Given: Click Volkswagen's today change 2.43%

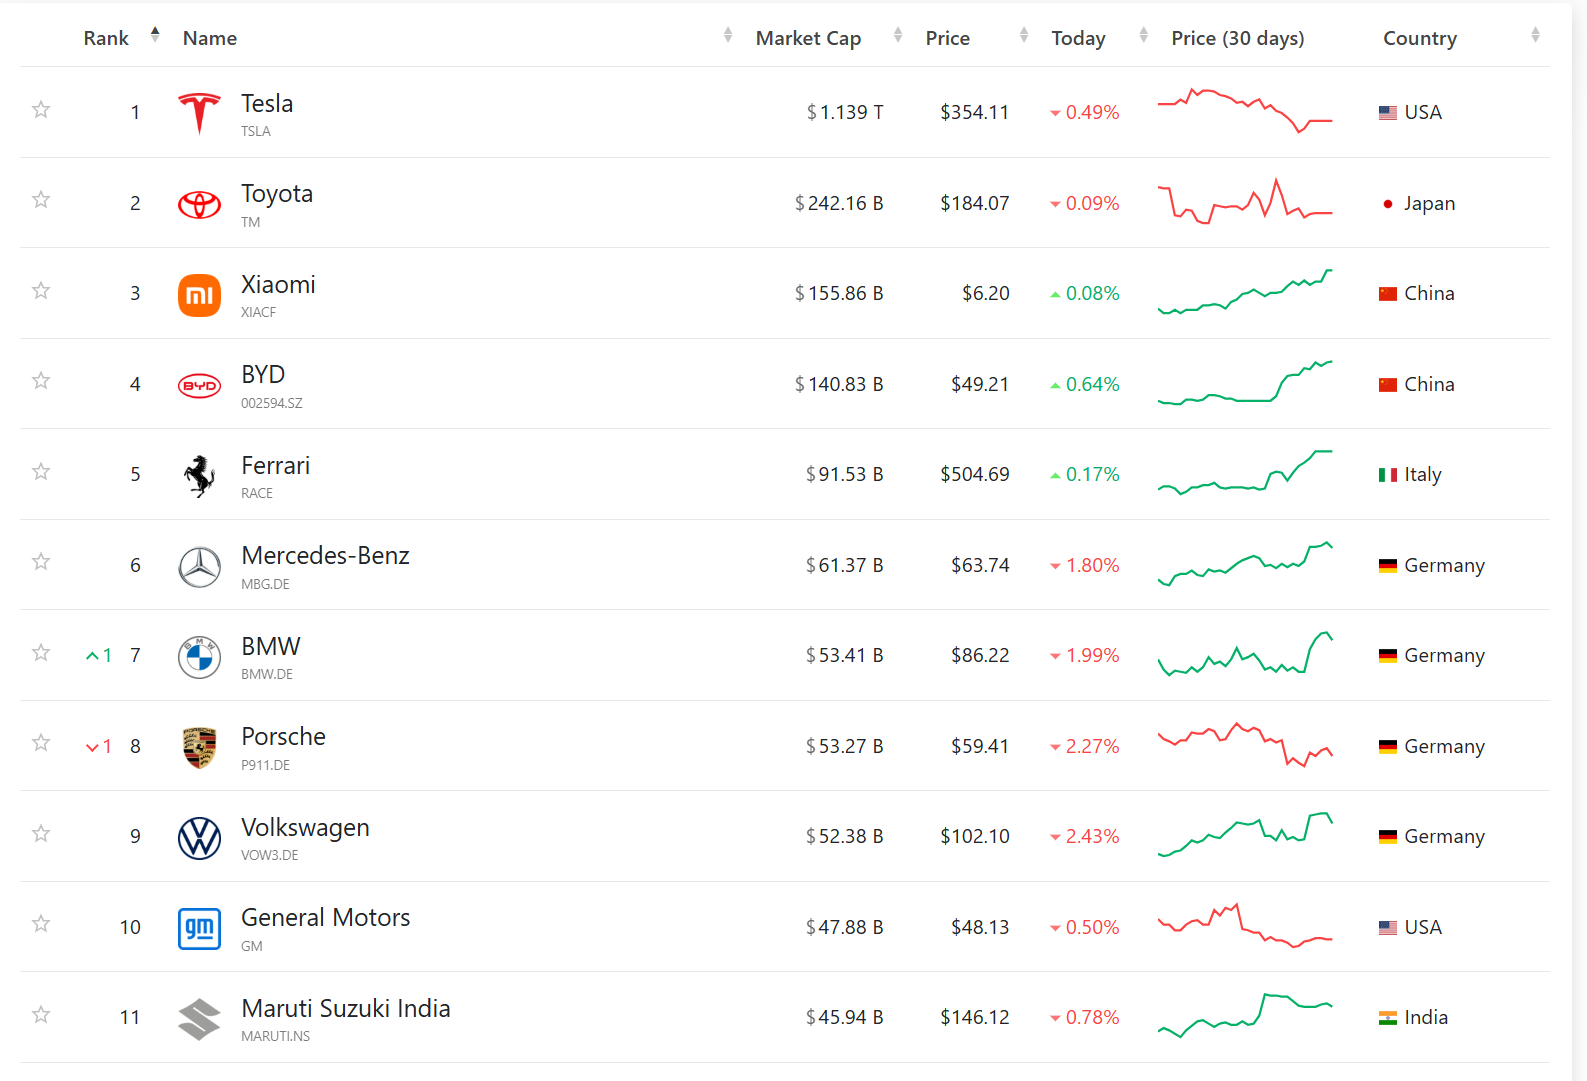Looking at the screenshot, I should coord(1085,836).
